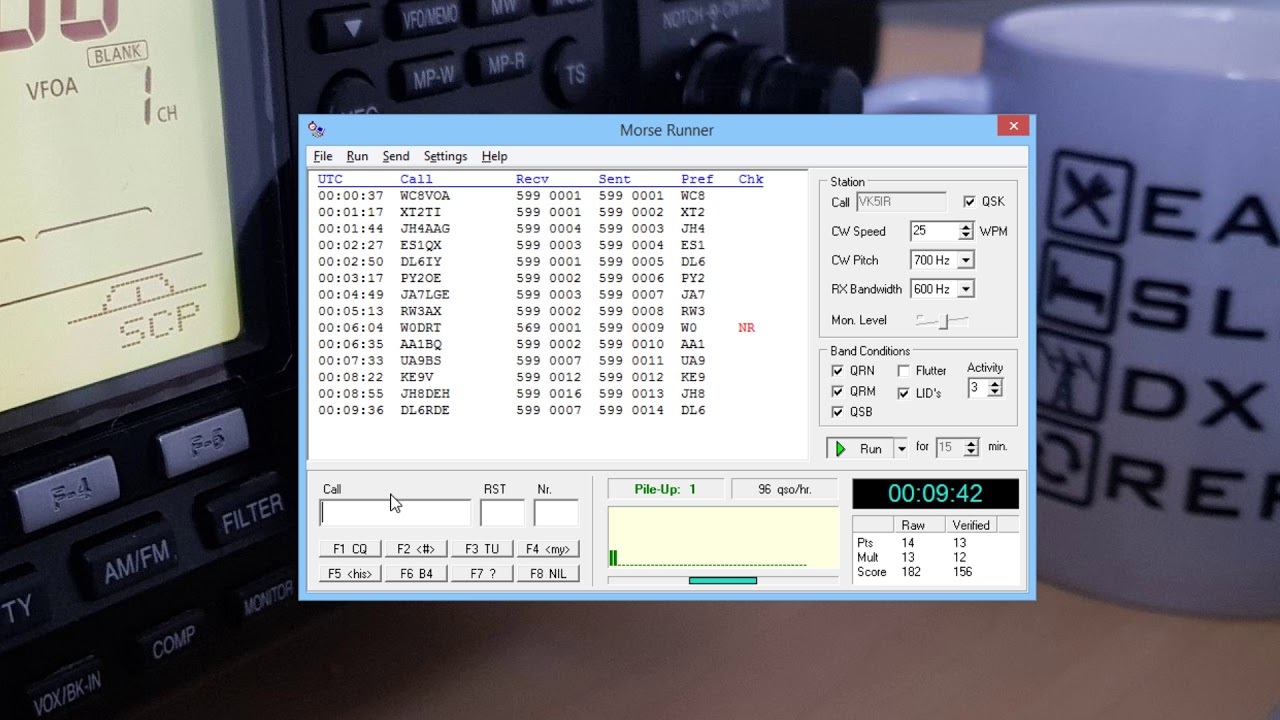
Task: Focus the Nr. entry field
Action: point(556,513)
